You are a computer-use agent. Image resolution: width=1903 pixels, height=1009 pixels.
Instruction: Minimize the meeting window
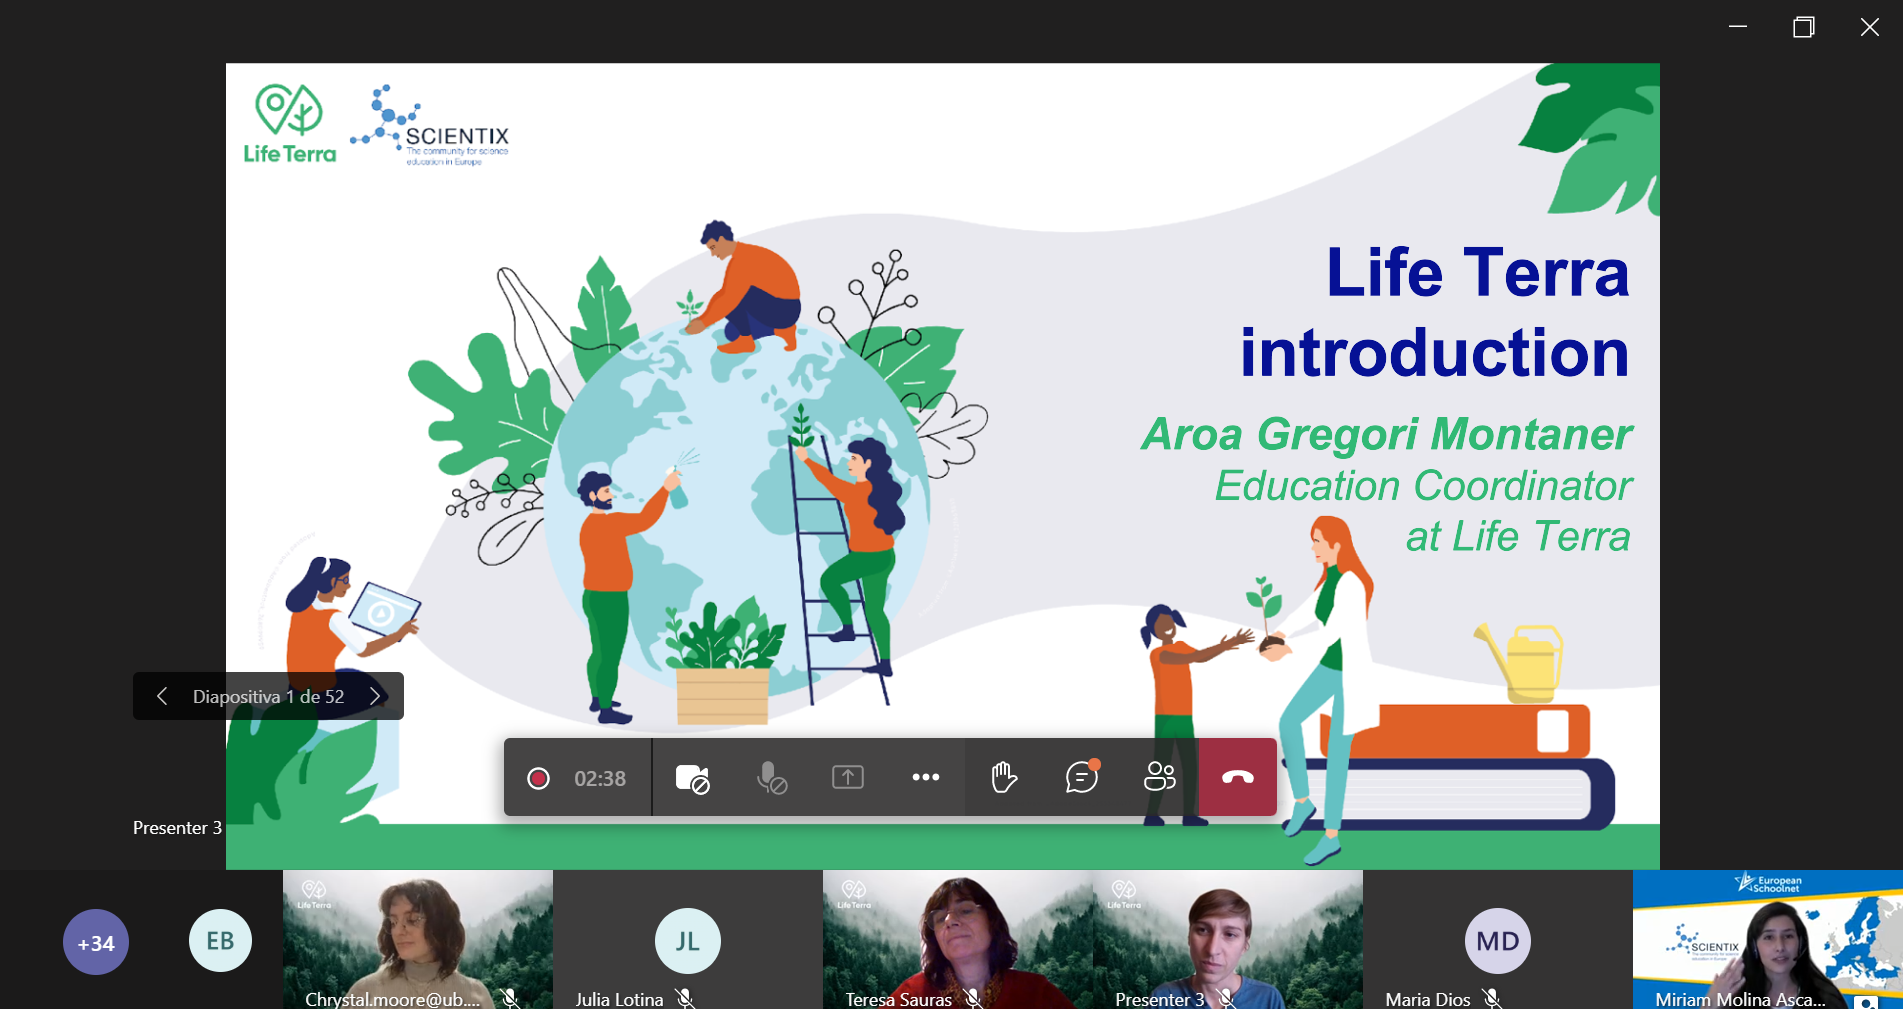[x=1738, y=27]
